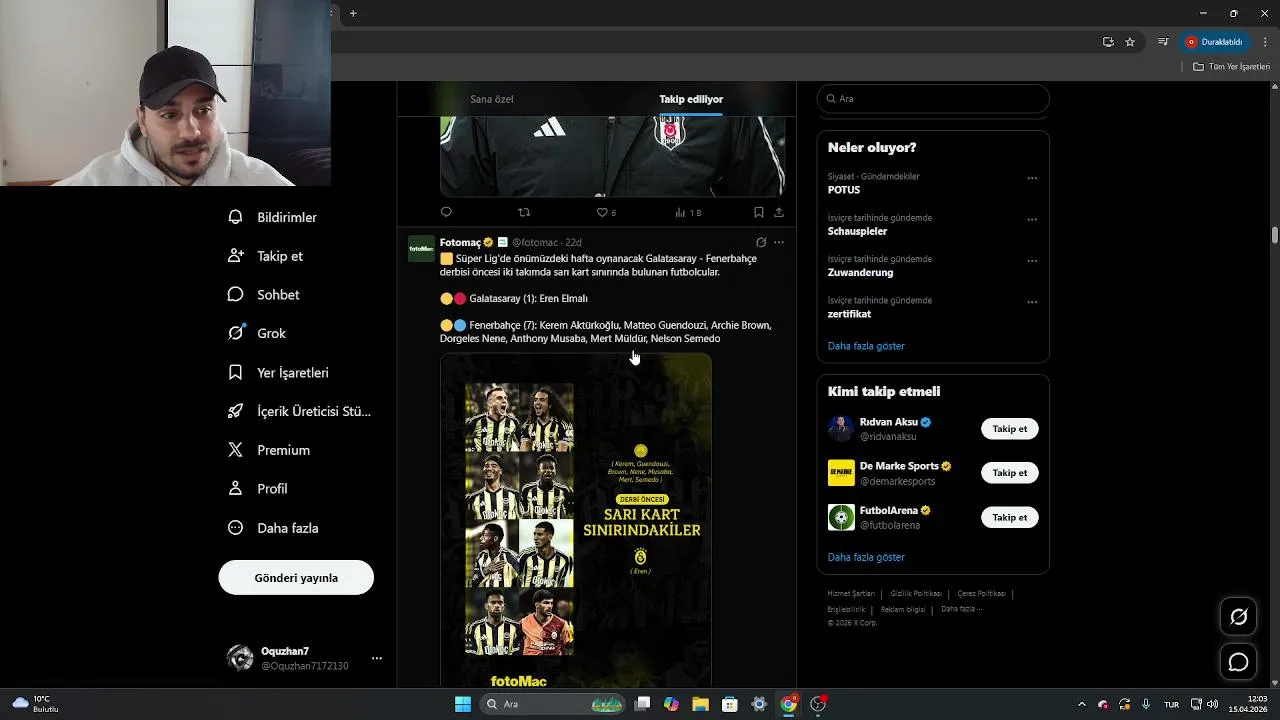
Task: Bookmark this page with star icon
Action: (1130, 42)
